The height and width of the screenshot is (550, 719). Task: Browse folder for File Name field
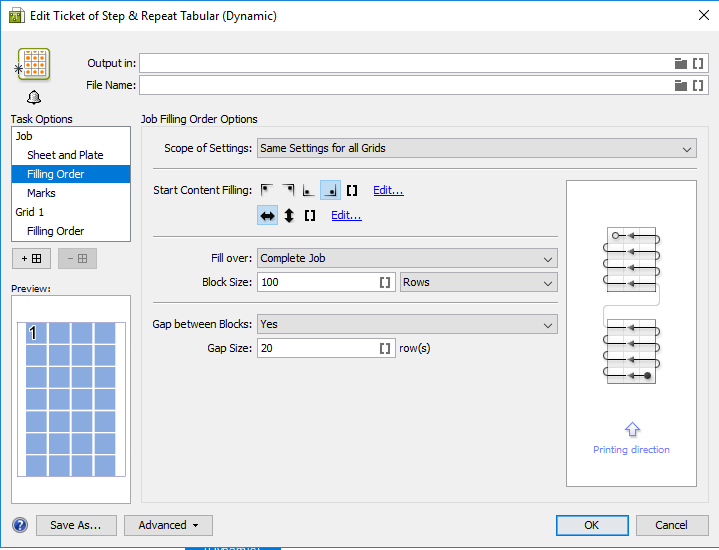tap(680, 85)
